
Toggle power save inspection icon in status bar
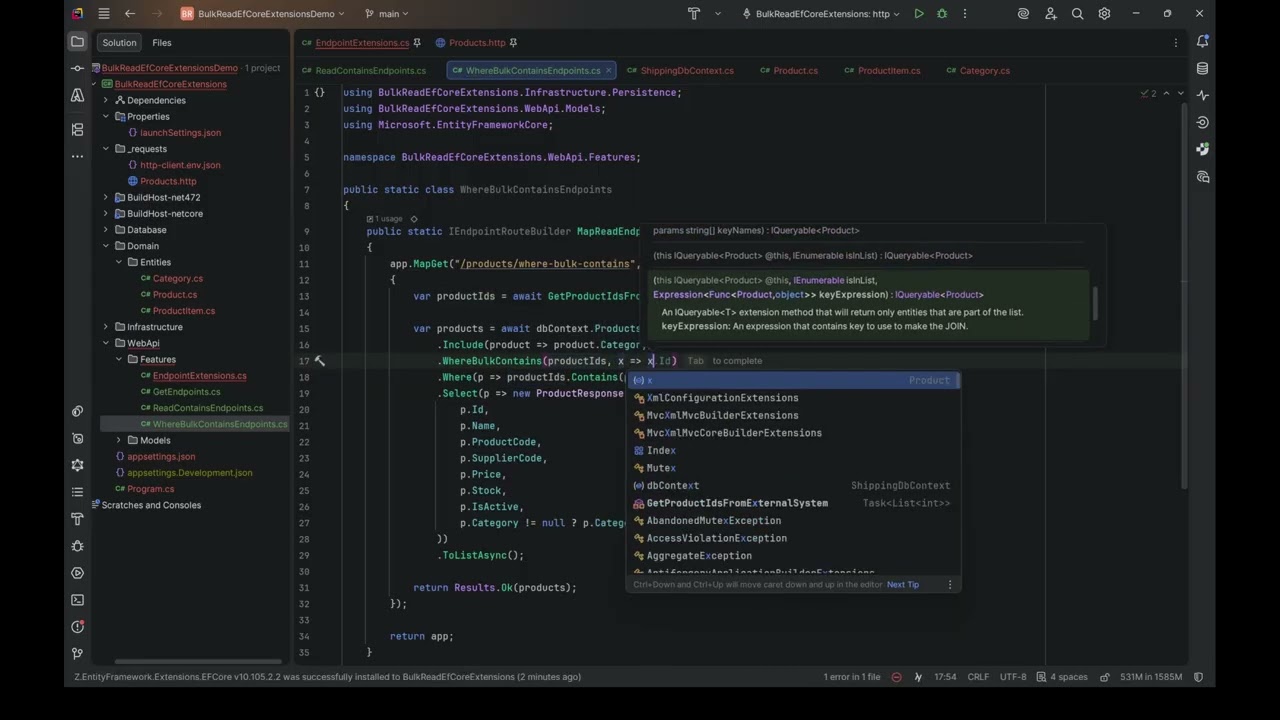pos(895,677)
